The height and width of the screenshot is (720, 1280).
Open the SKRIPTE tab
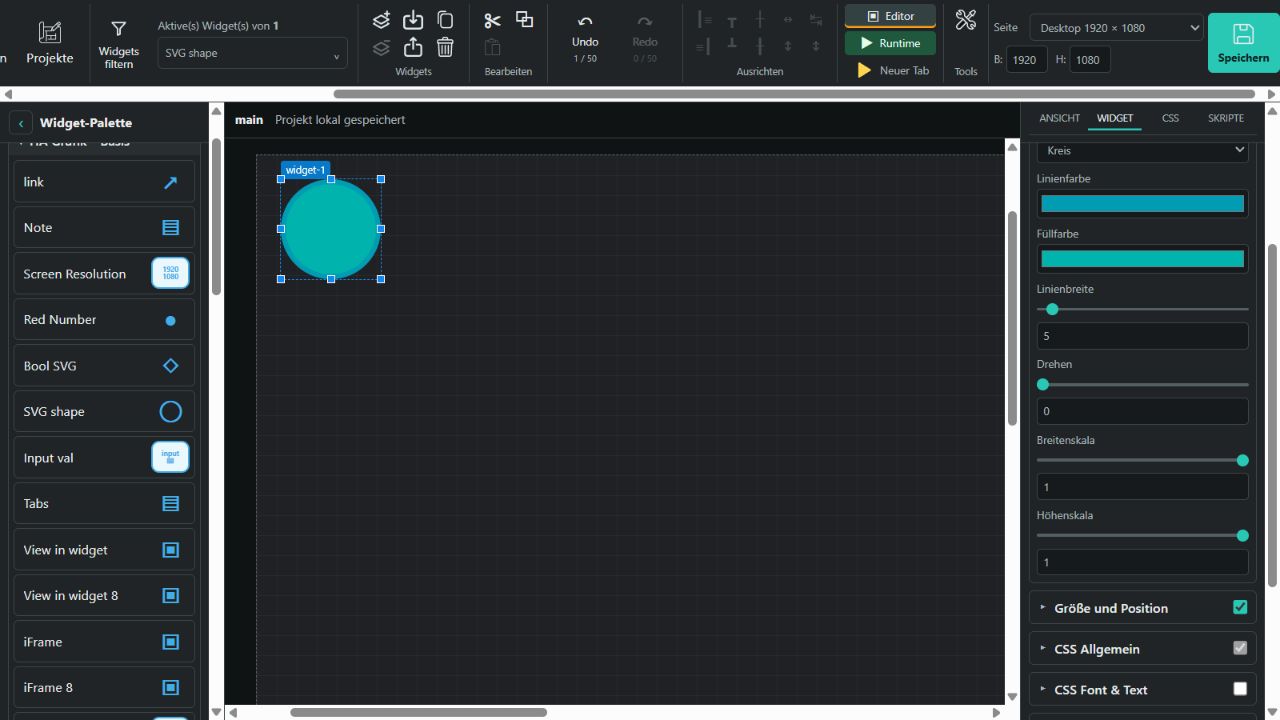click(1226, 118)
